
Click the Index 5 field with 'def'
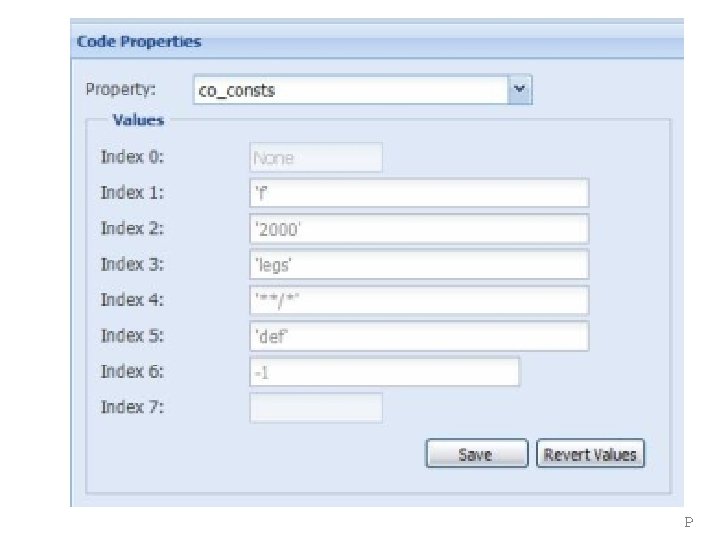click(x=418, y=336)
